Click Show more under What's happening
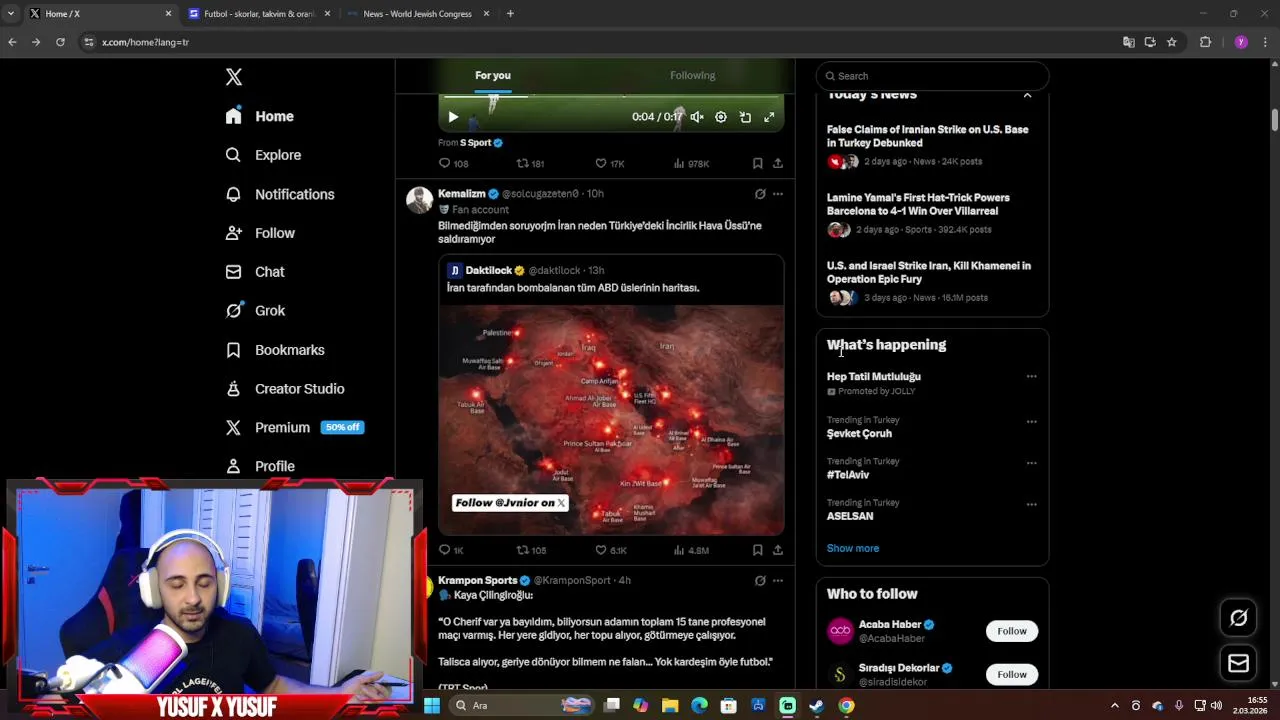Viewport: 1280px width, 720px height. pos(853,548)
